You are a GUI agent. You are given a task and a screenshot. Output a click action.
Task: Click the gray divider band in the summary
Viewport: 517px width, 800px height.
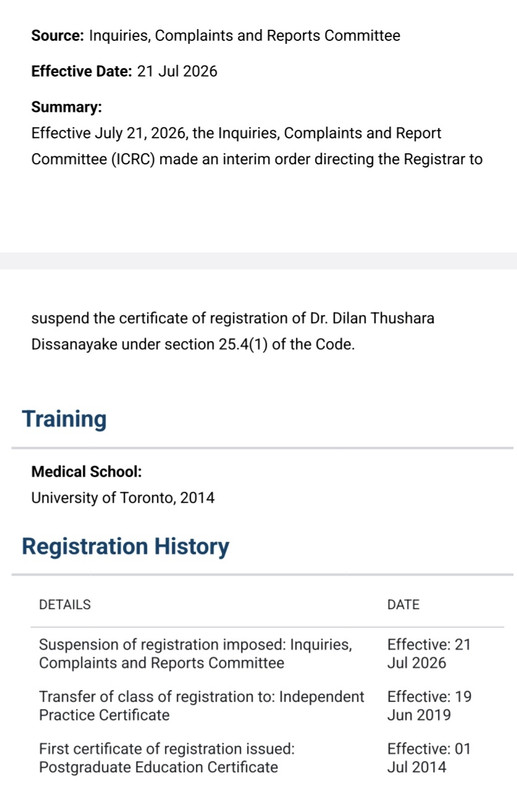click(258, 261)
